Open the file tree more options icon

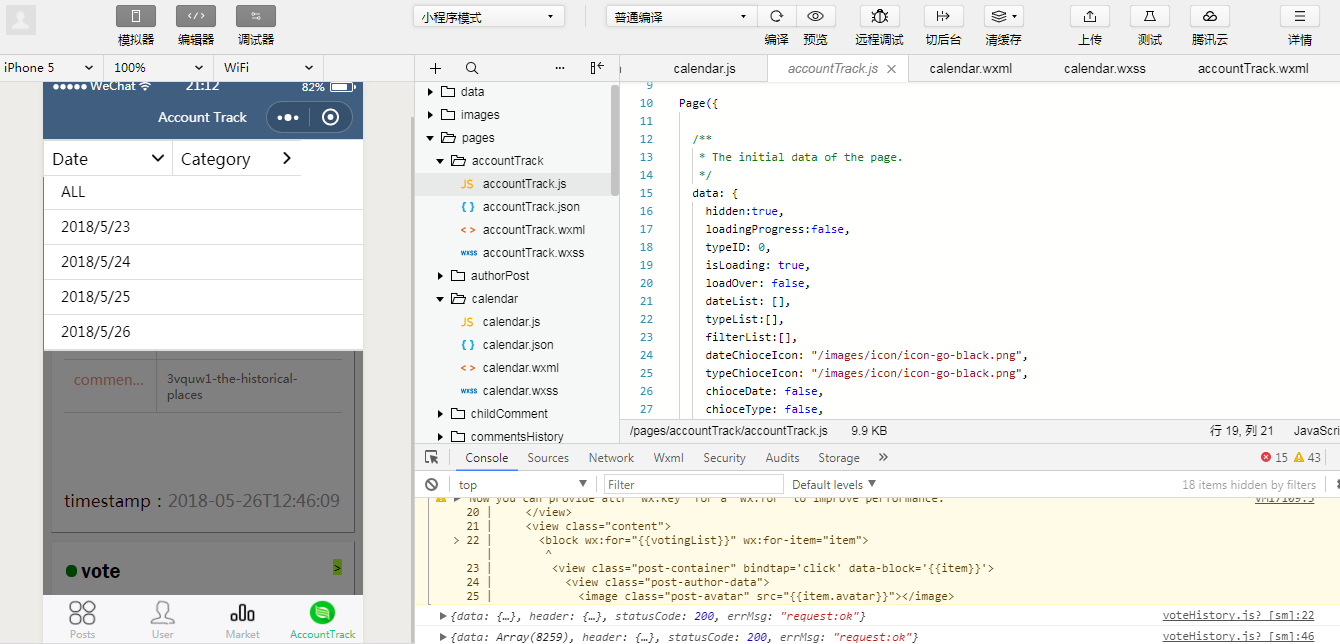559,68
